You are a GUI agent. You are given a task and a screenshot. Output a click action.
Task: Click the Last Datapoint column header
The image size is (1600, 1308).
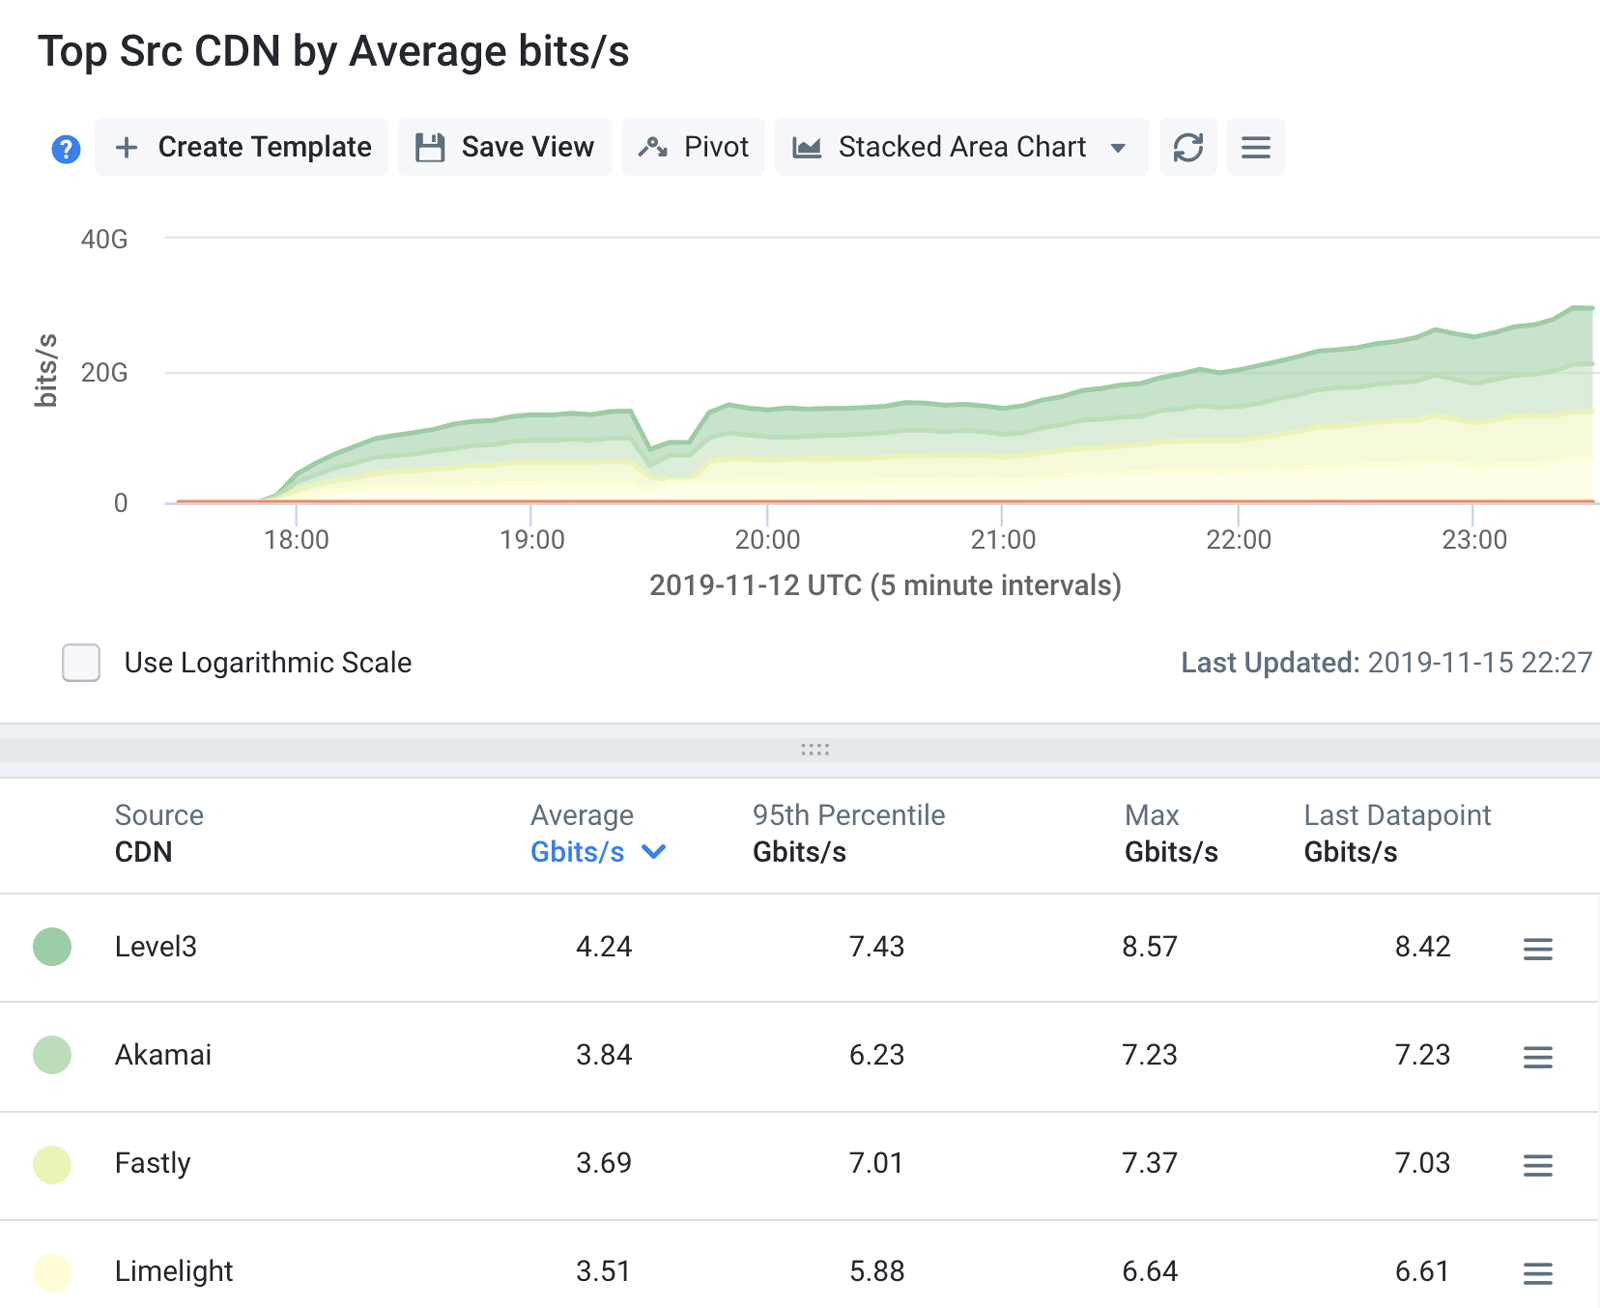point(1397,833)
